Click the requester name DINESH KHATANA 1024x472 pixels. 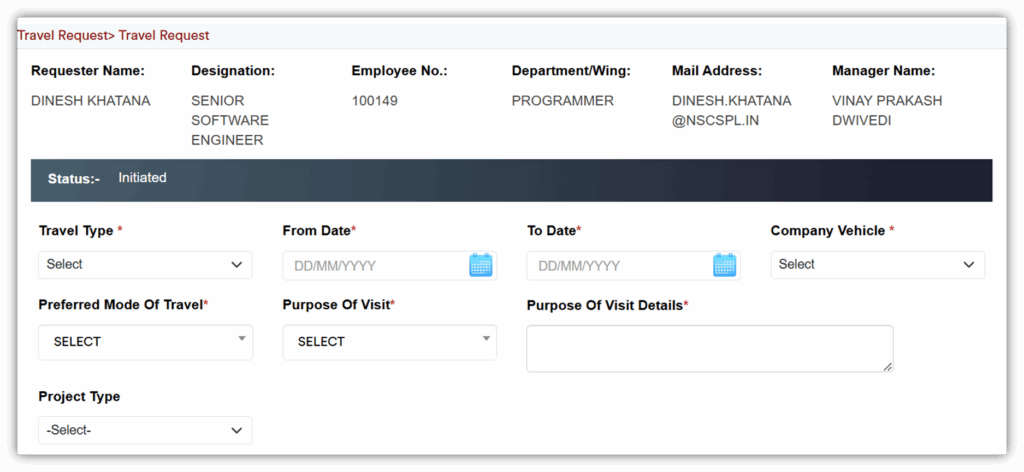[91, 101]
